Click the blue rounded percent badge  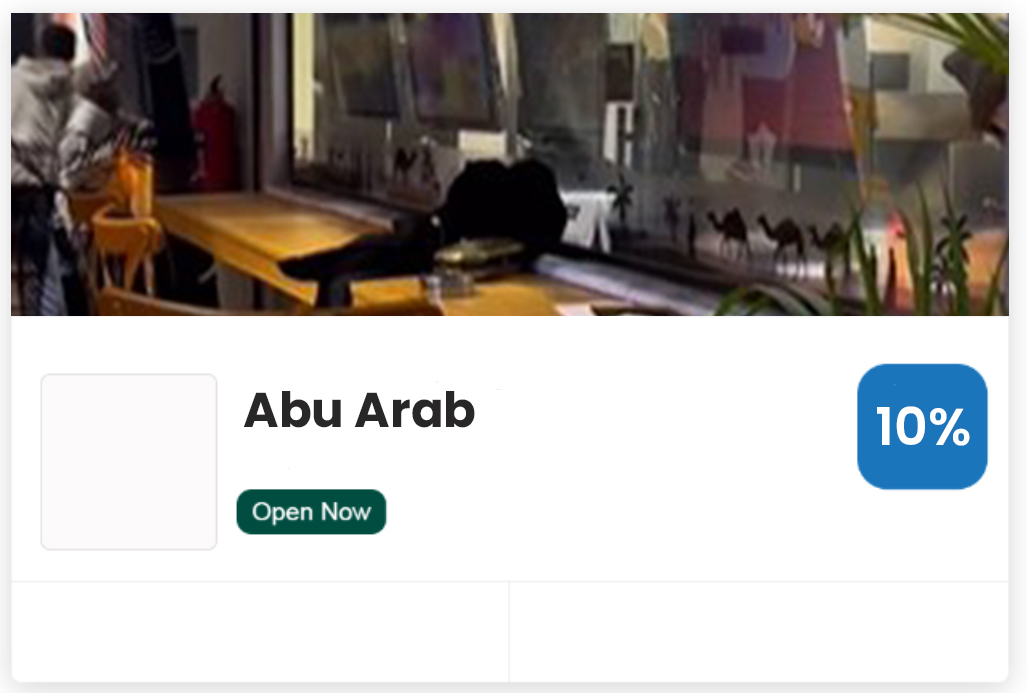(922, 426)
